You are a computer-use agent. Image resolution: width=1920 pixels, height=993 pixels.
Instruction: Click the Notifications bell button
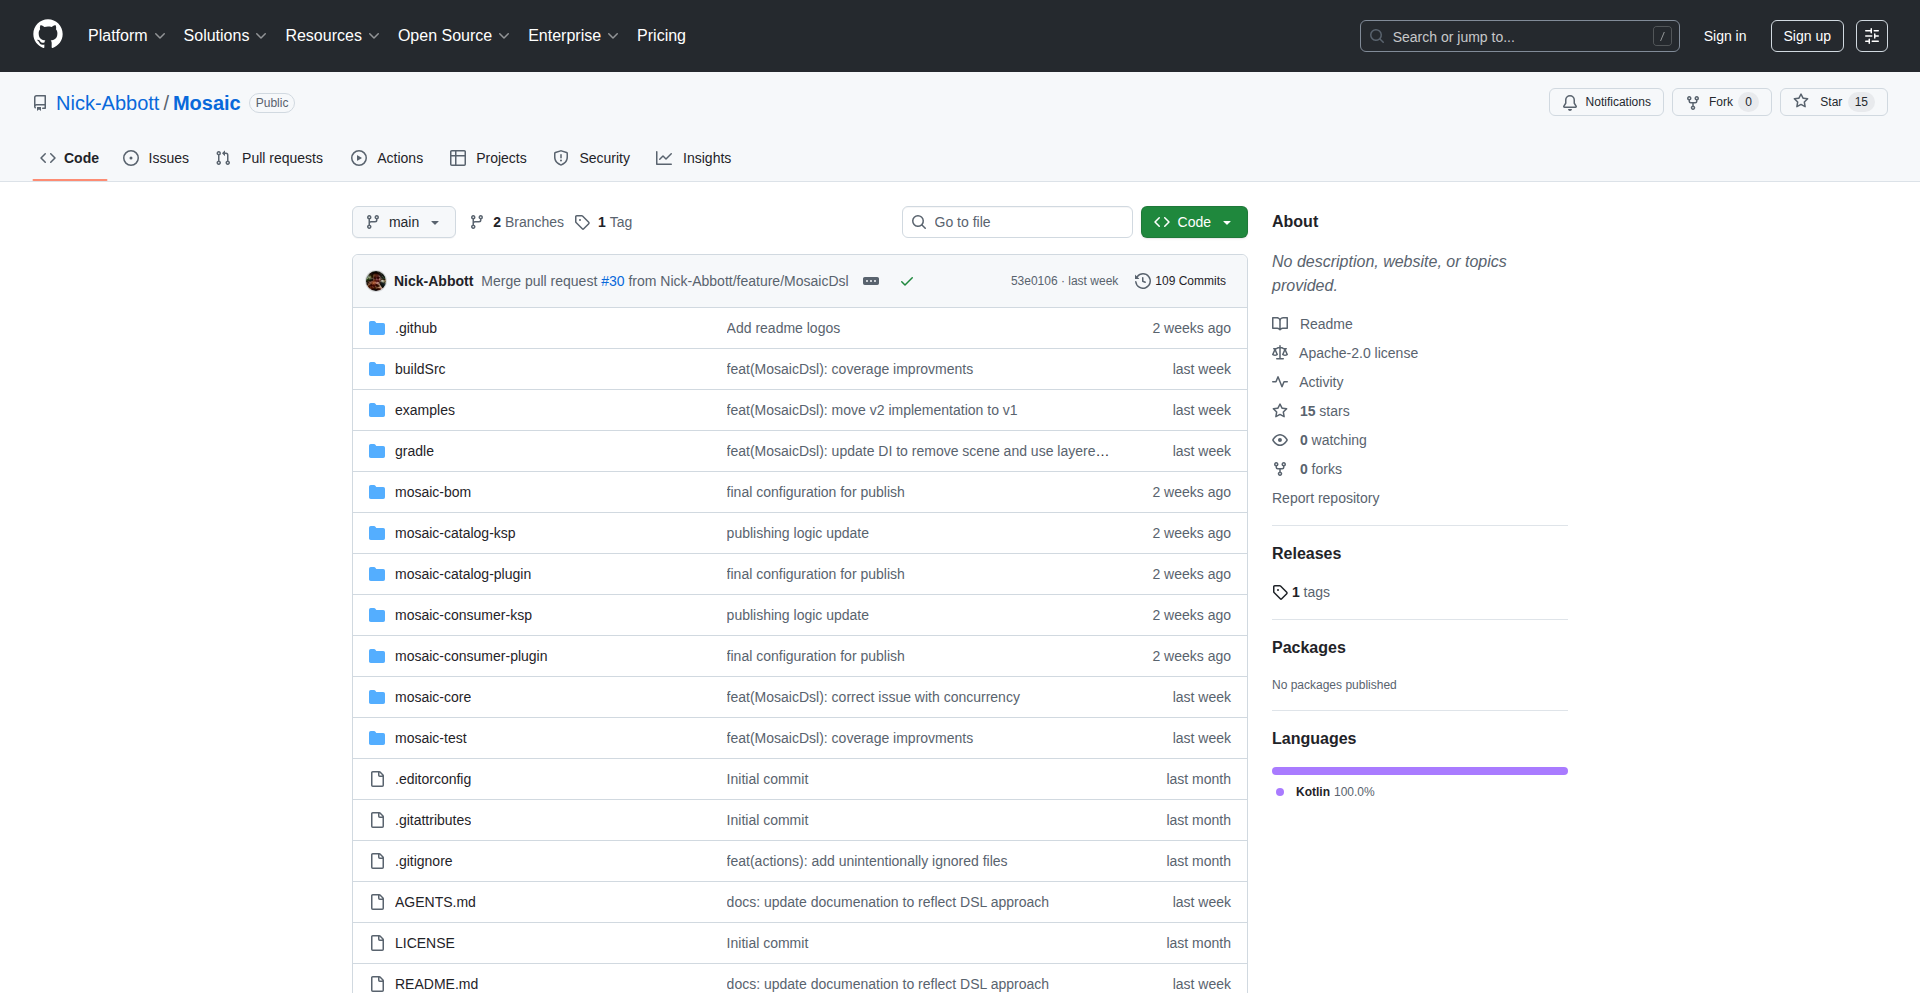point(1606,102)
